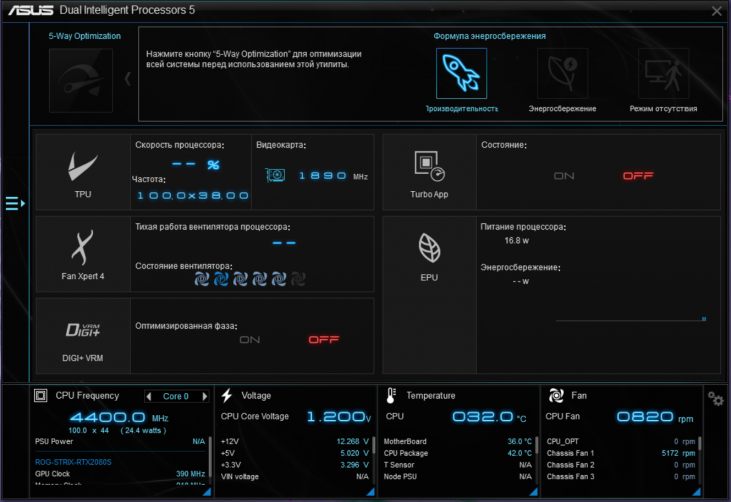Click the Voltage lightning bolt icon
The height and width of the screenshot is (502, 731).
227,395
